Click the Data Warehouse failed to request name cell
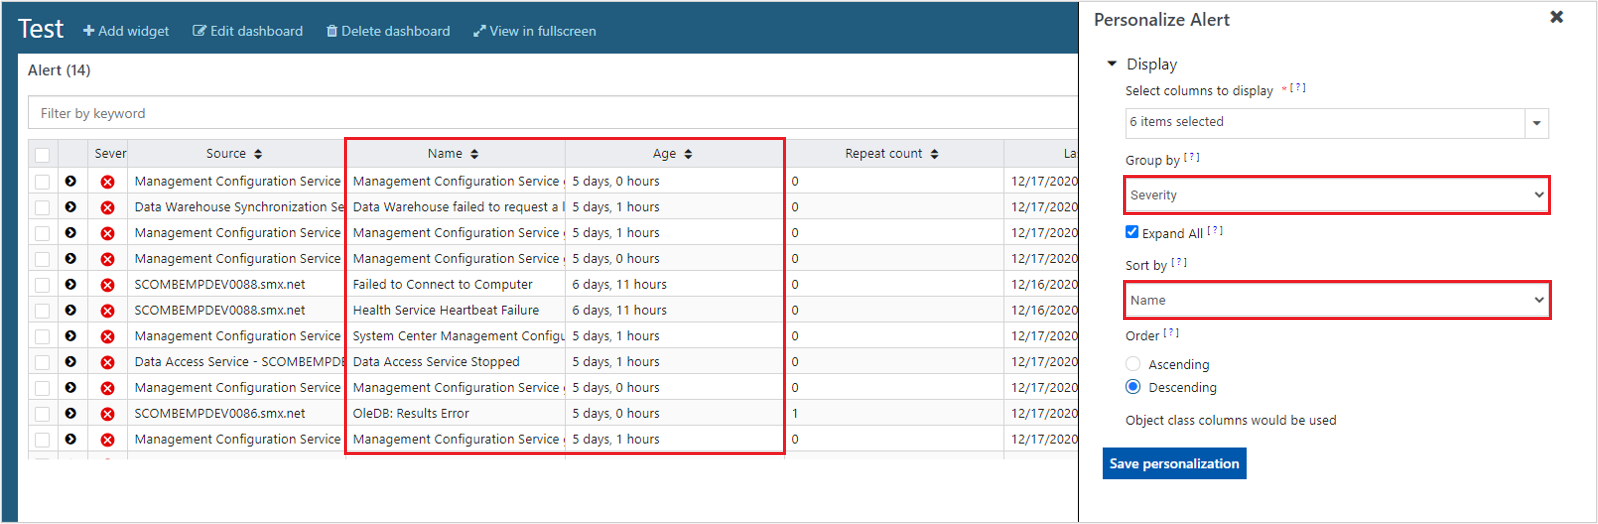This screenshot has width=1598, height=524. (x=456, y=207)
